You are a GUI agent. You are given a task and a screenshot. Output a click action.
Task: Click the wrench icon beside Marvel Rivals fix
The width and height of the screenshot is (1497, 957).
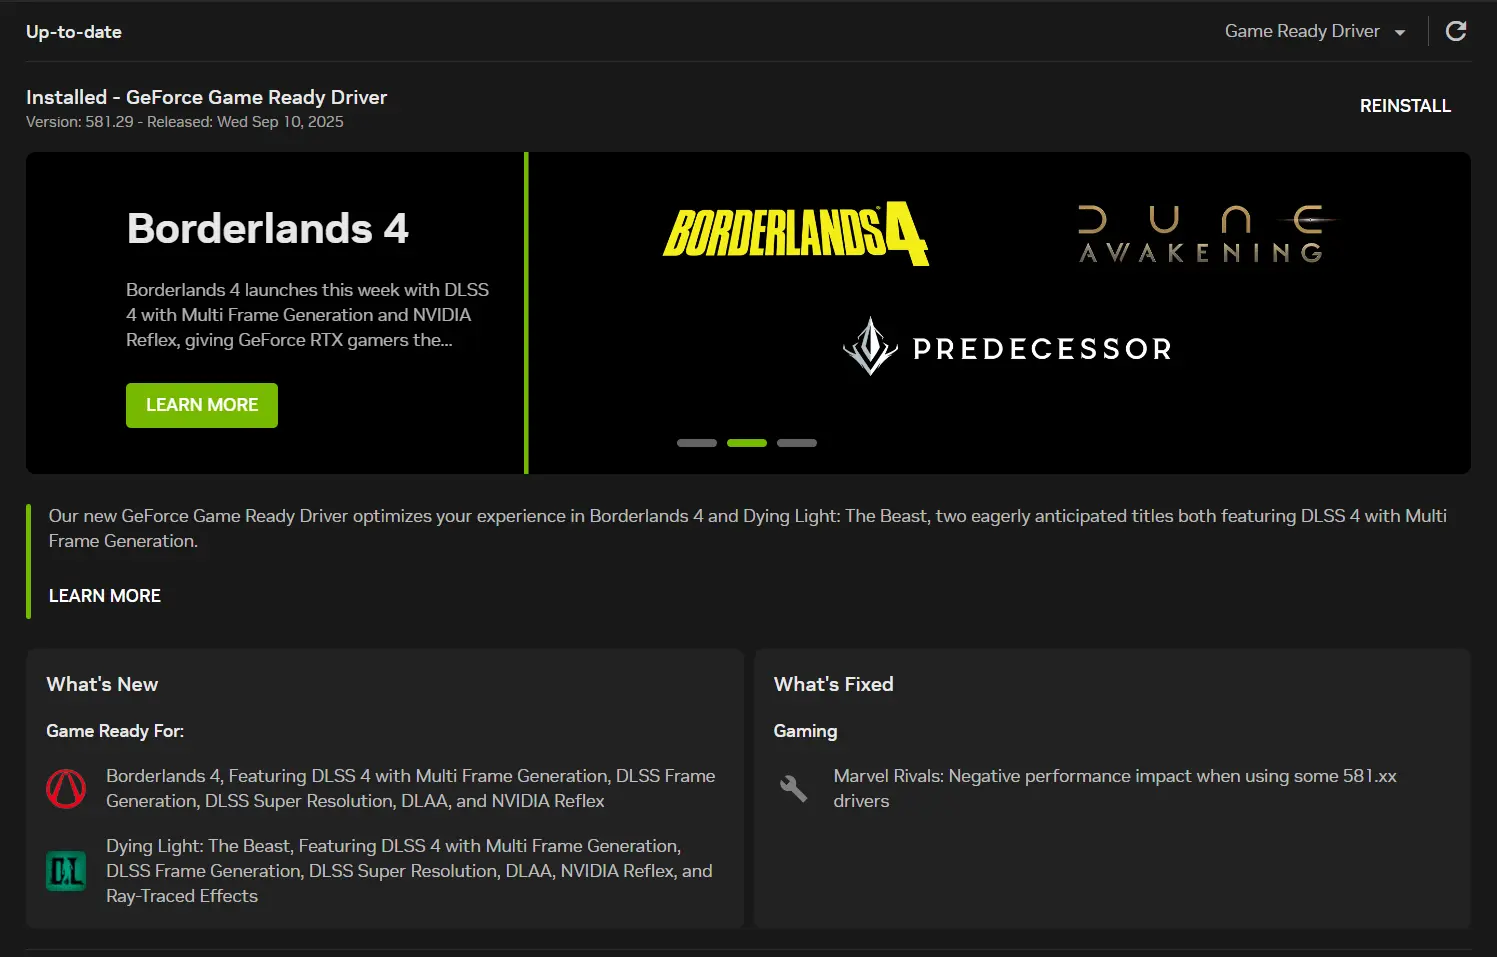coord(793,789)
